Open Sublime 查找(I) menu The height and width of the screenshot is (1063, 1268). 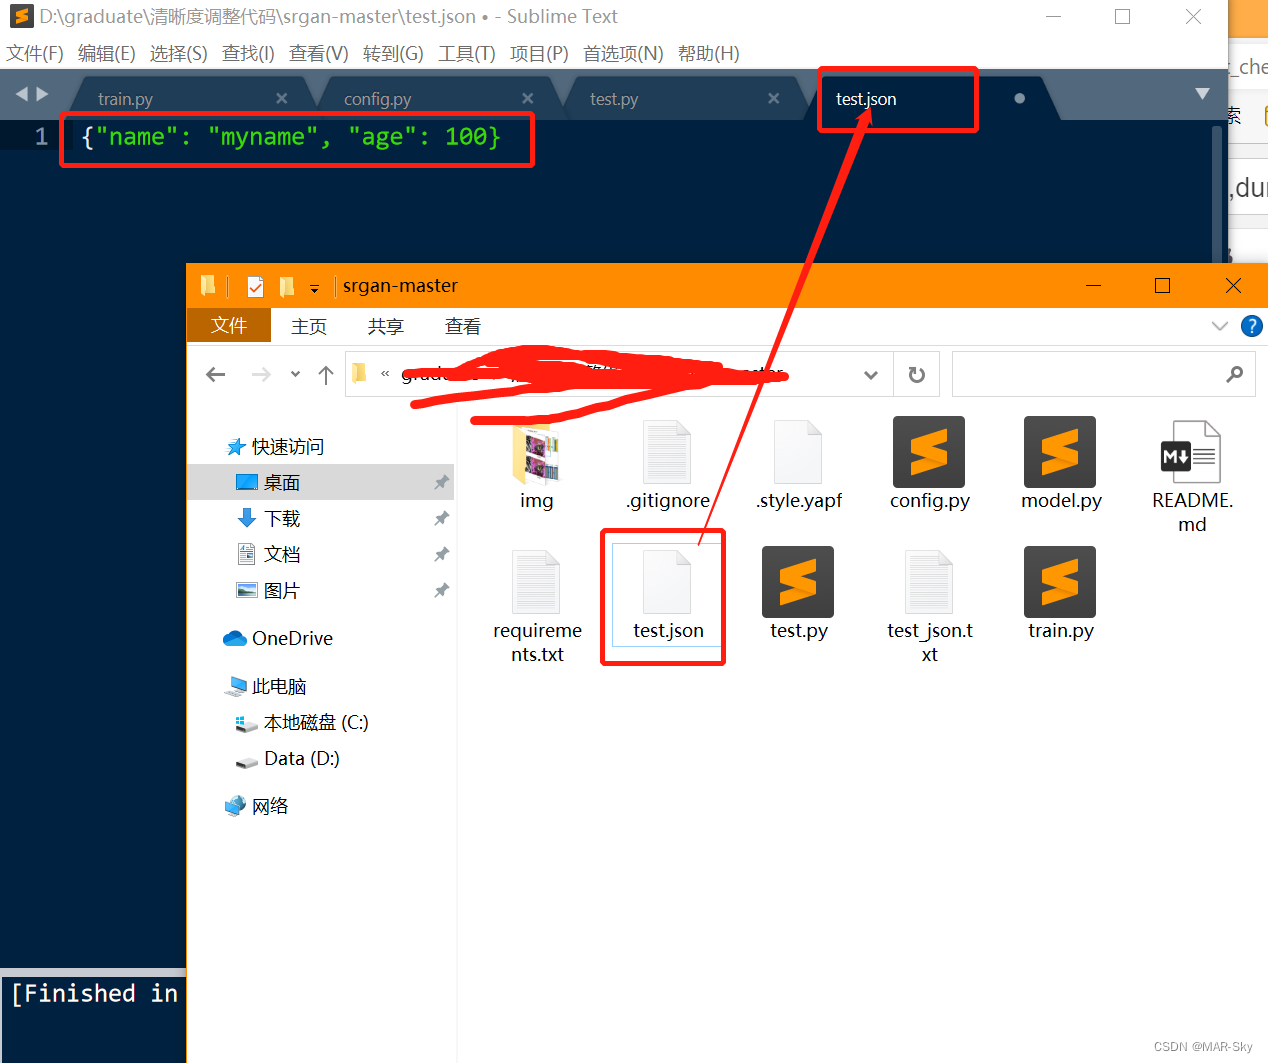[248, 53]
